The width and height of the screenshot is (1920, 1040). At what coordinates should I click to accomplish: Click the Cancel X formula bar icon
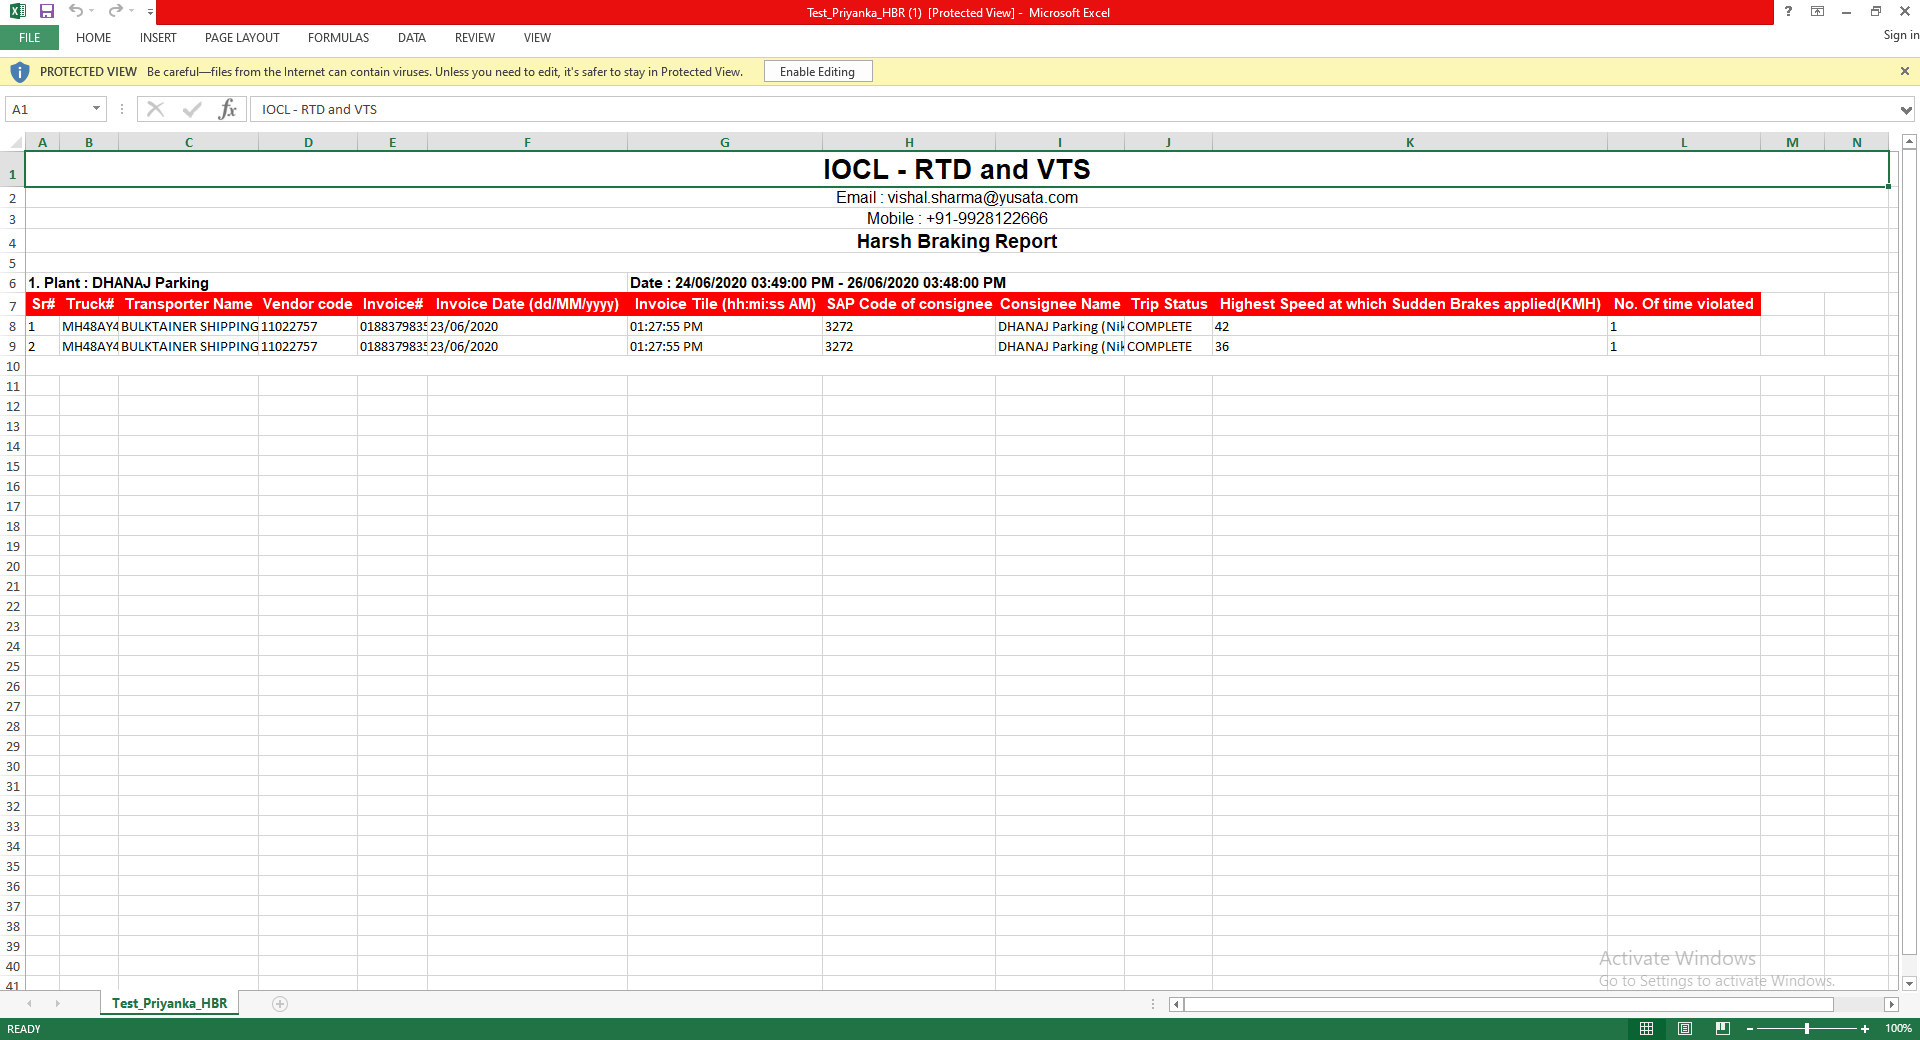[155, 109]
